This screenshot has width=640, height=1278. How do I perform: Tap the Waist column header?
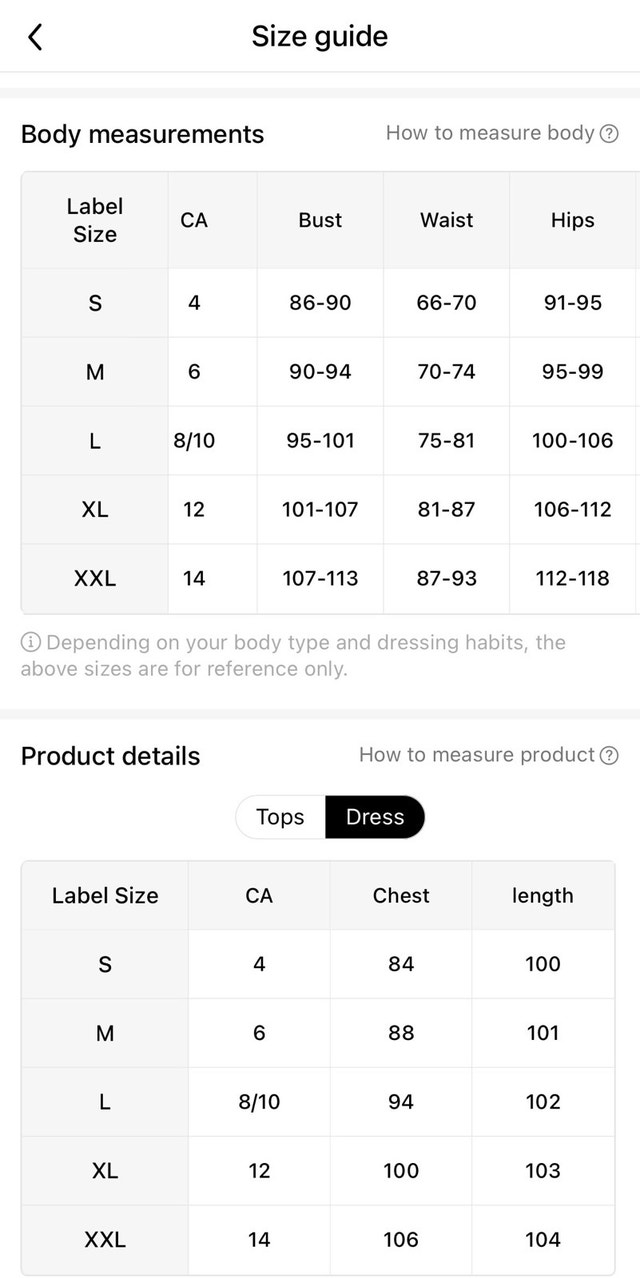point(446,220)
